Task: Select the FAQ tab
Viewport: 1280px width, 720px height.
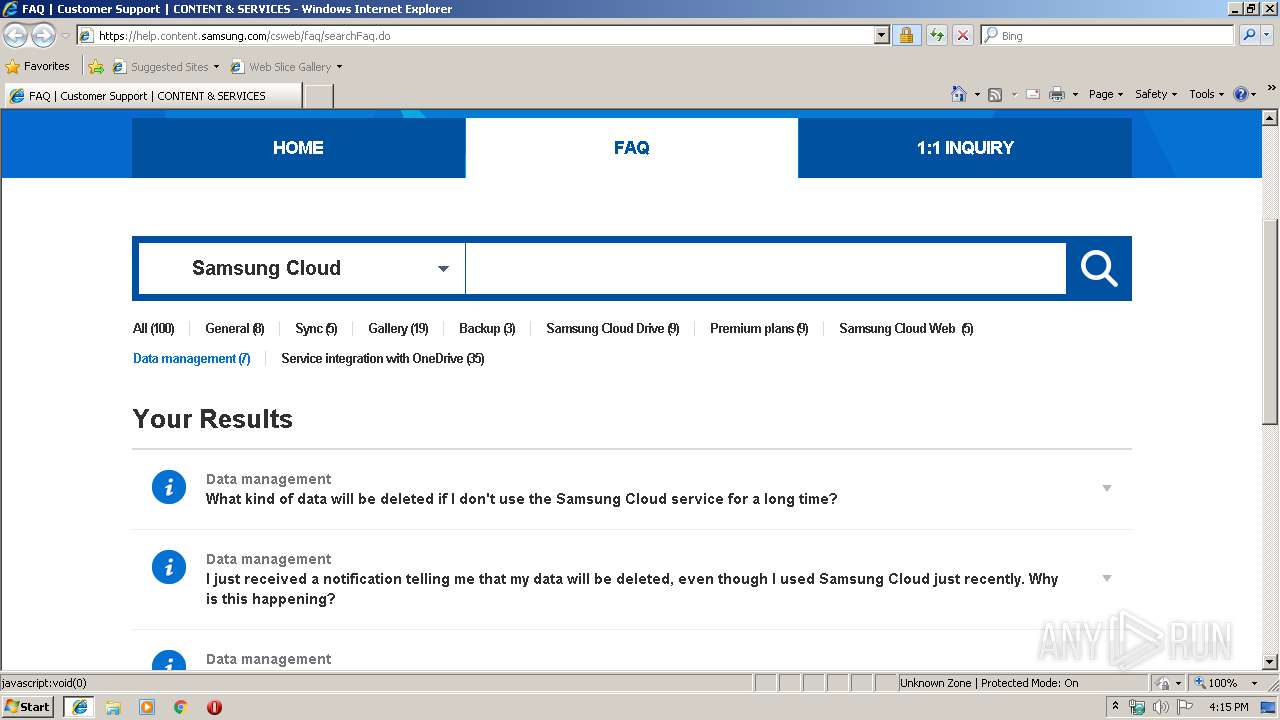Action: 632,147
